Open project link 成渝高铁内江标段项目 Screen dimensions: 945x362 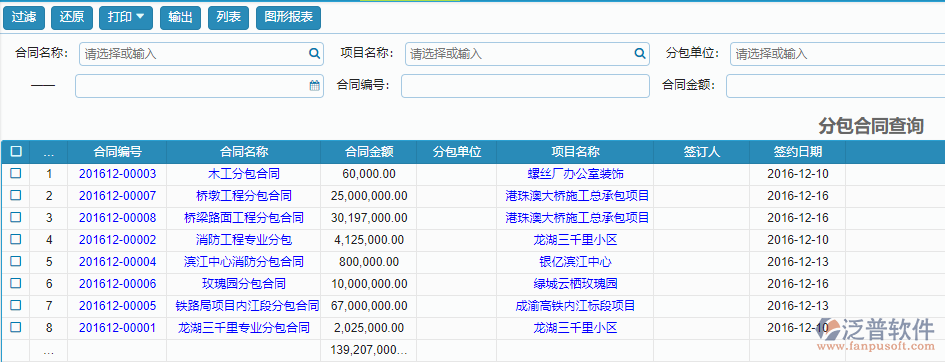click(576, 306)
